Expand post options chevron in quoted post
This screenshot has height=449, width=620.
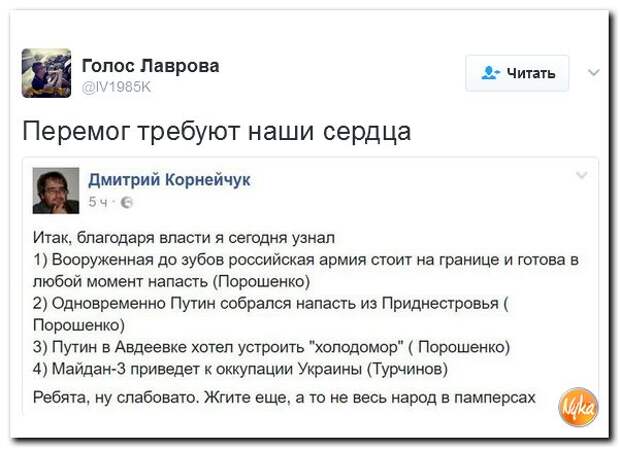[x=582, y=175]
